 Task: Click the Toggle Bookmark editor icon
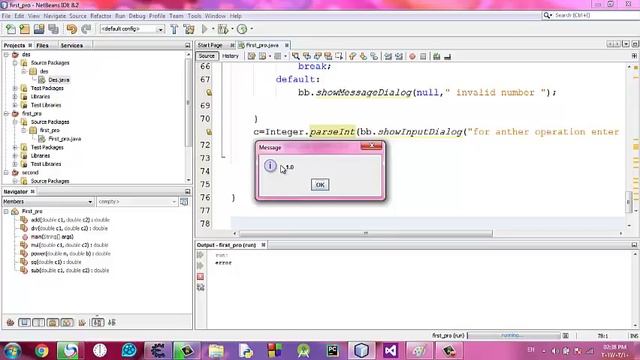[x=374, y=56]
